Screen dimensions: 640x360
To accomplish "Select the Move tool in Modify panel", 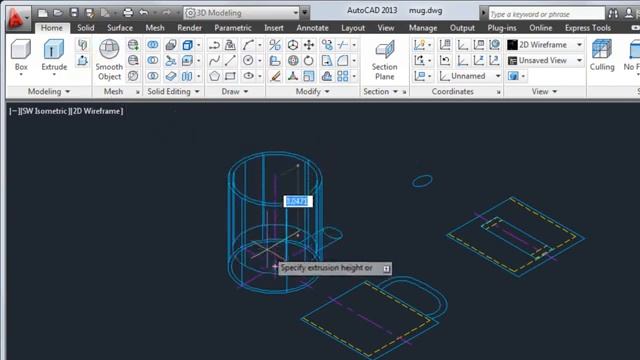I will (x=309, y=45).
